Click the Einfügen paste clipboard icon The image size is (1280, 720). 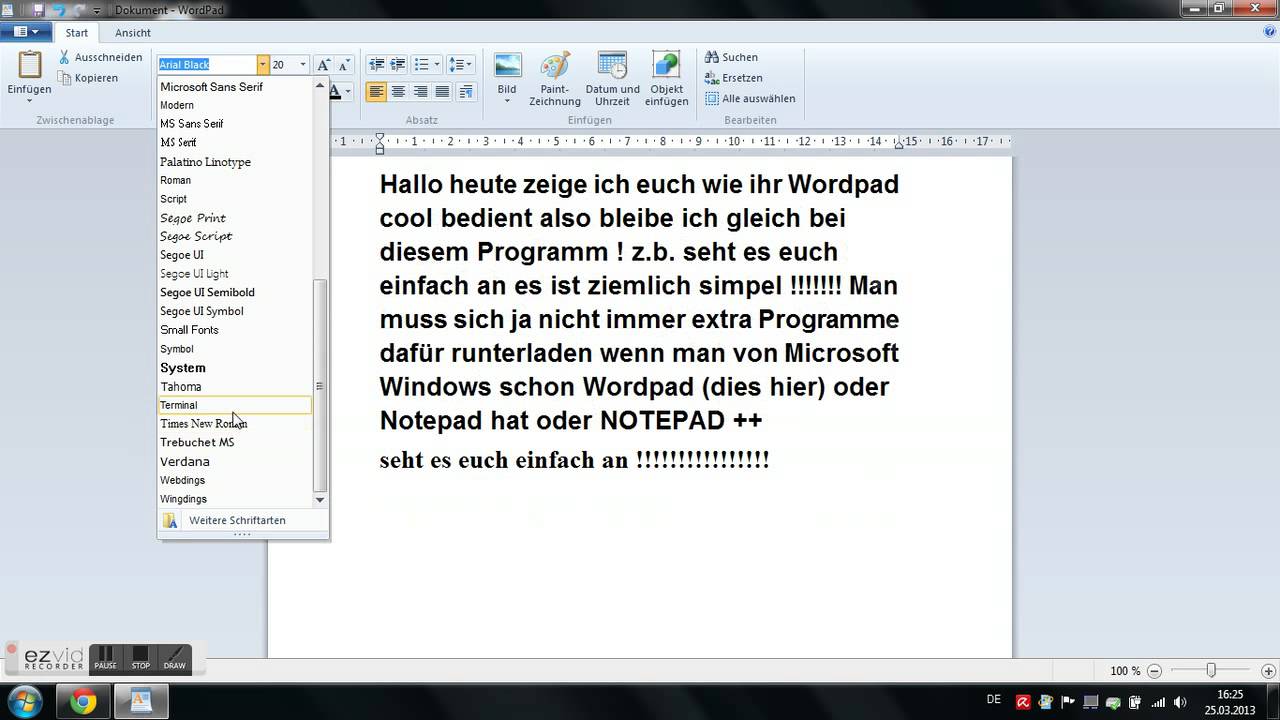29,64
